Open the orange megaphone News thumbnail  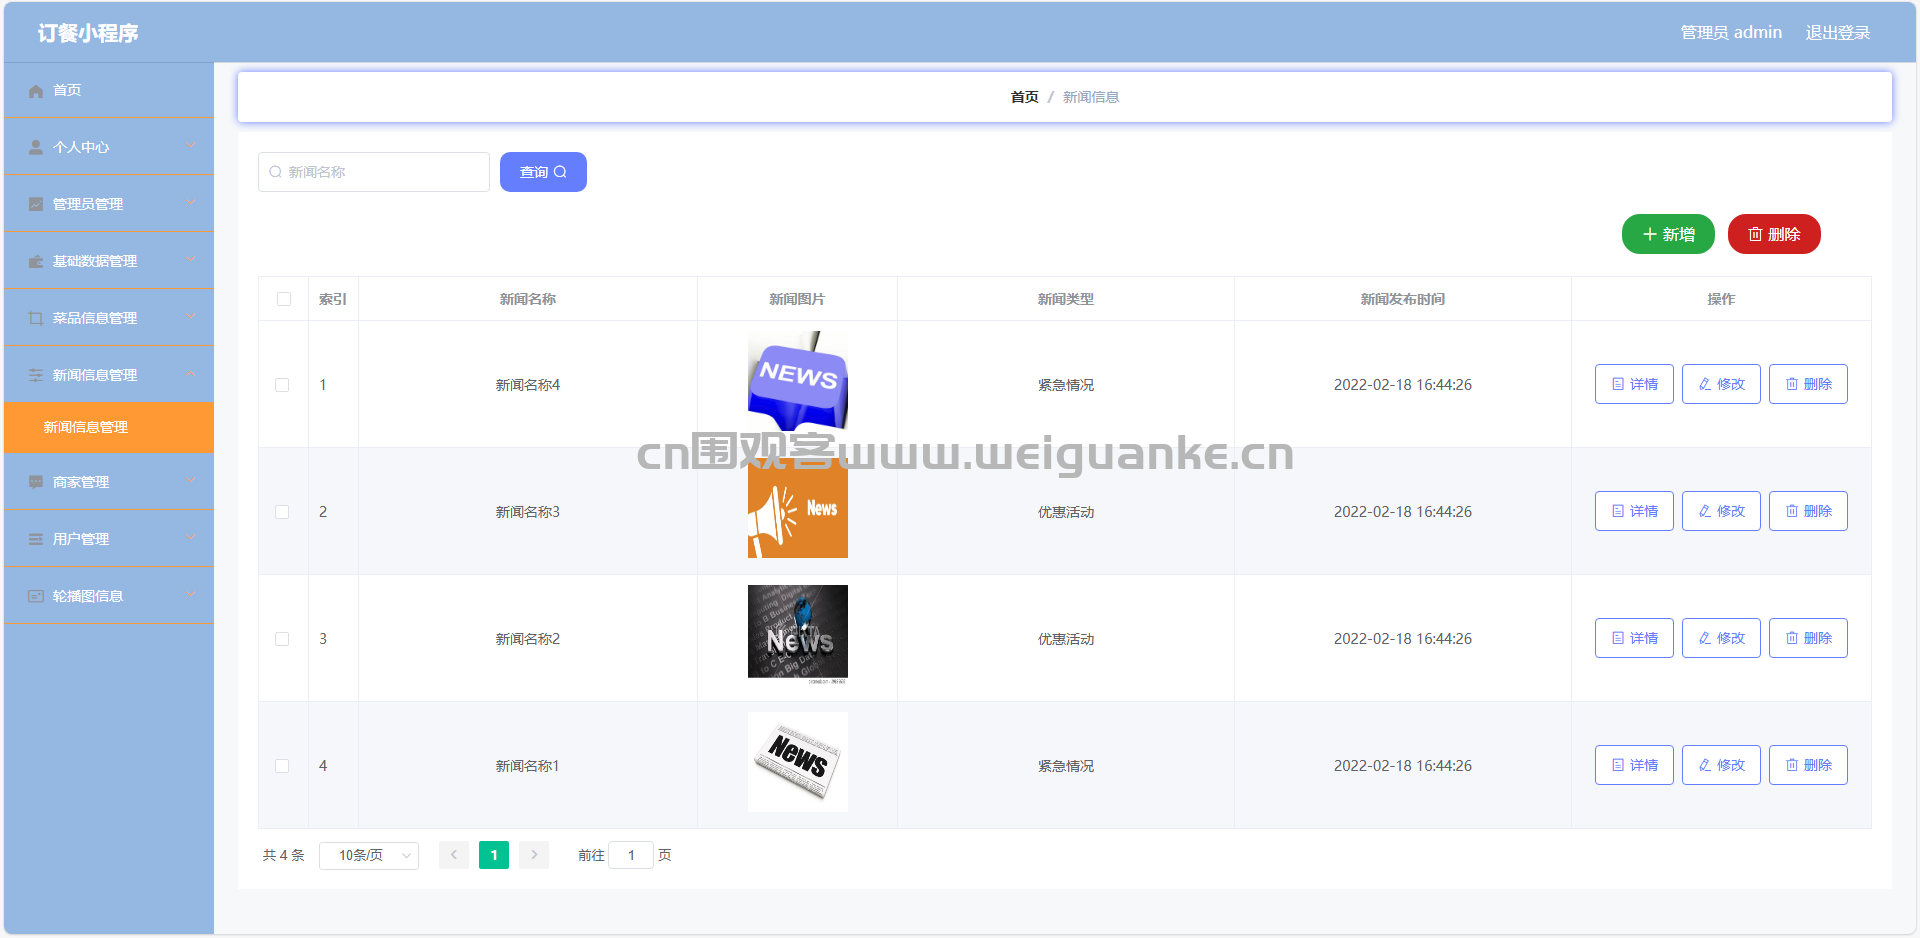[798, 508]
